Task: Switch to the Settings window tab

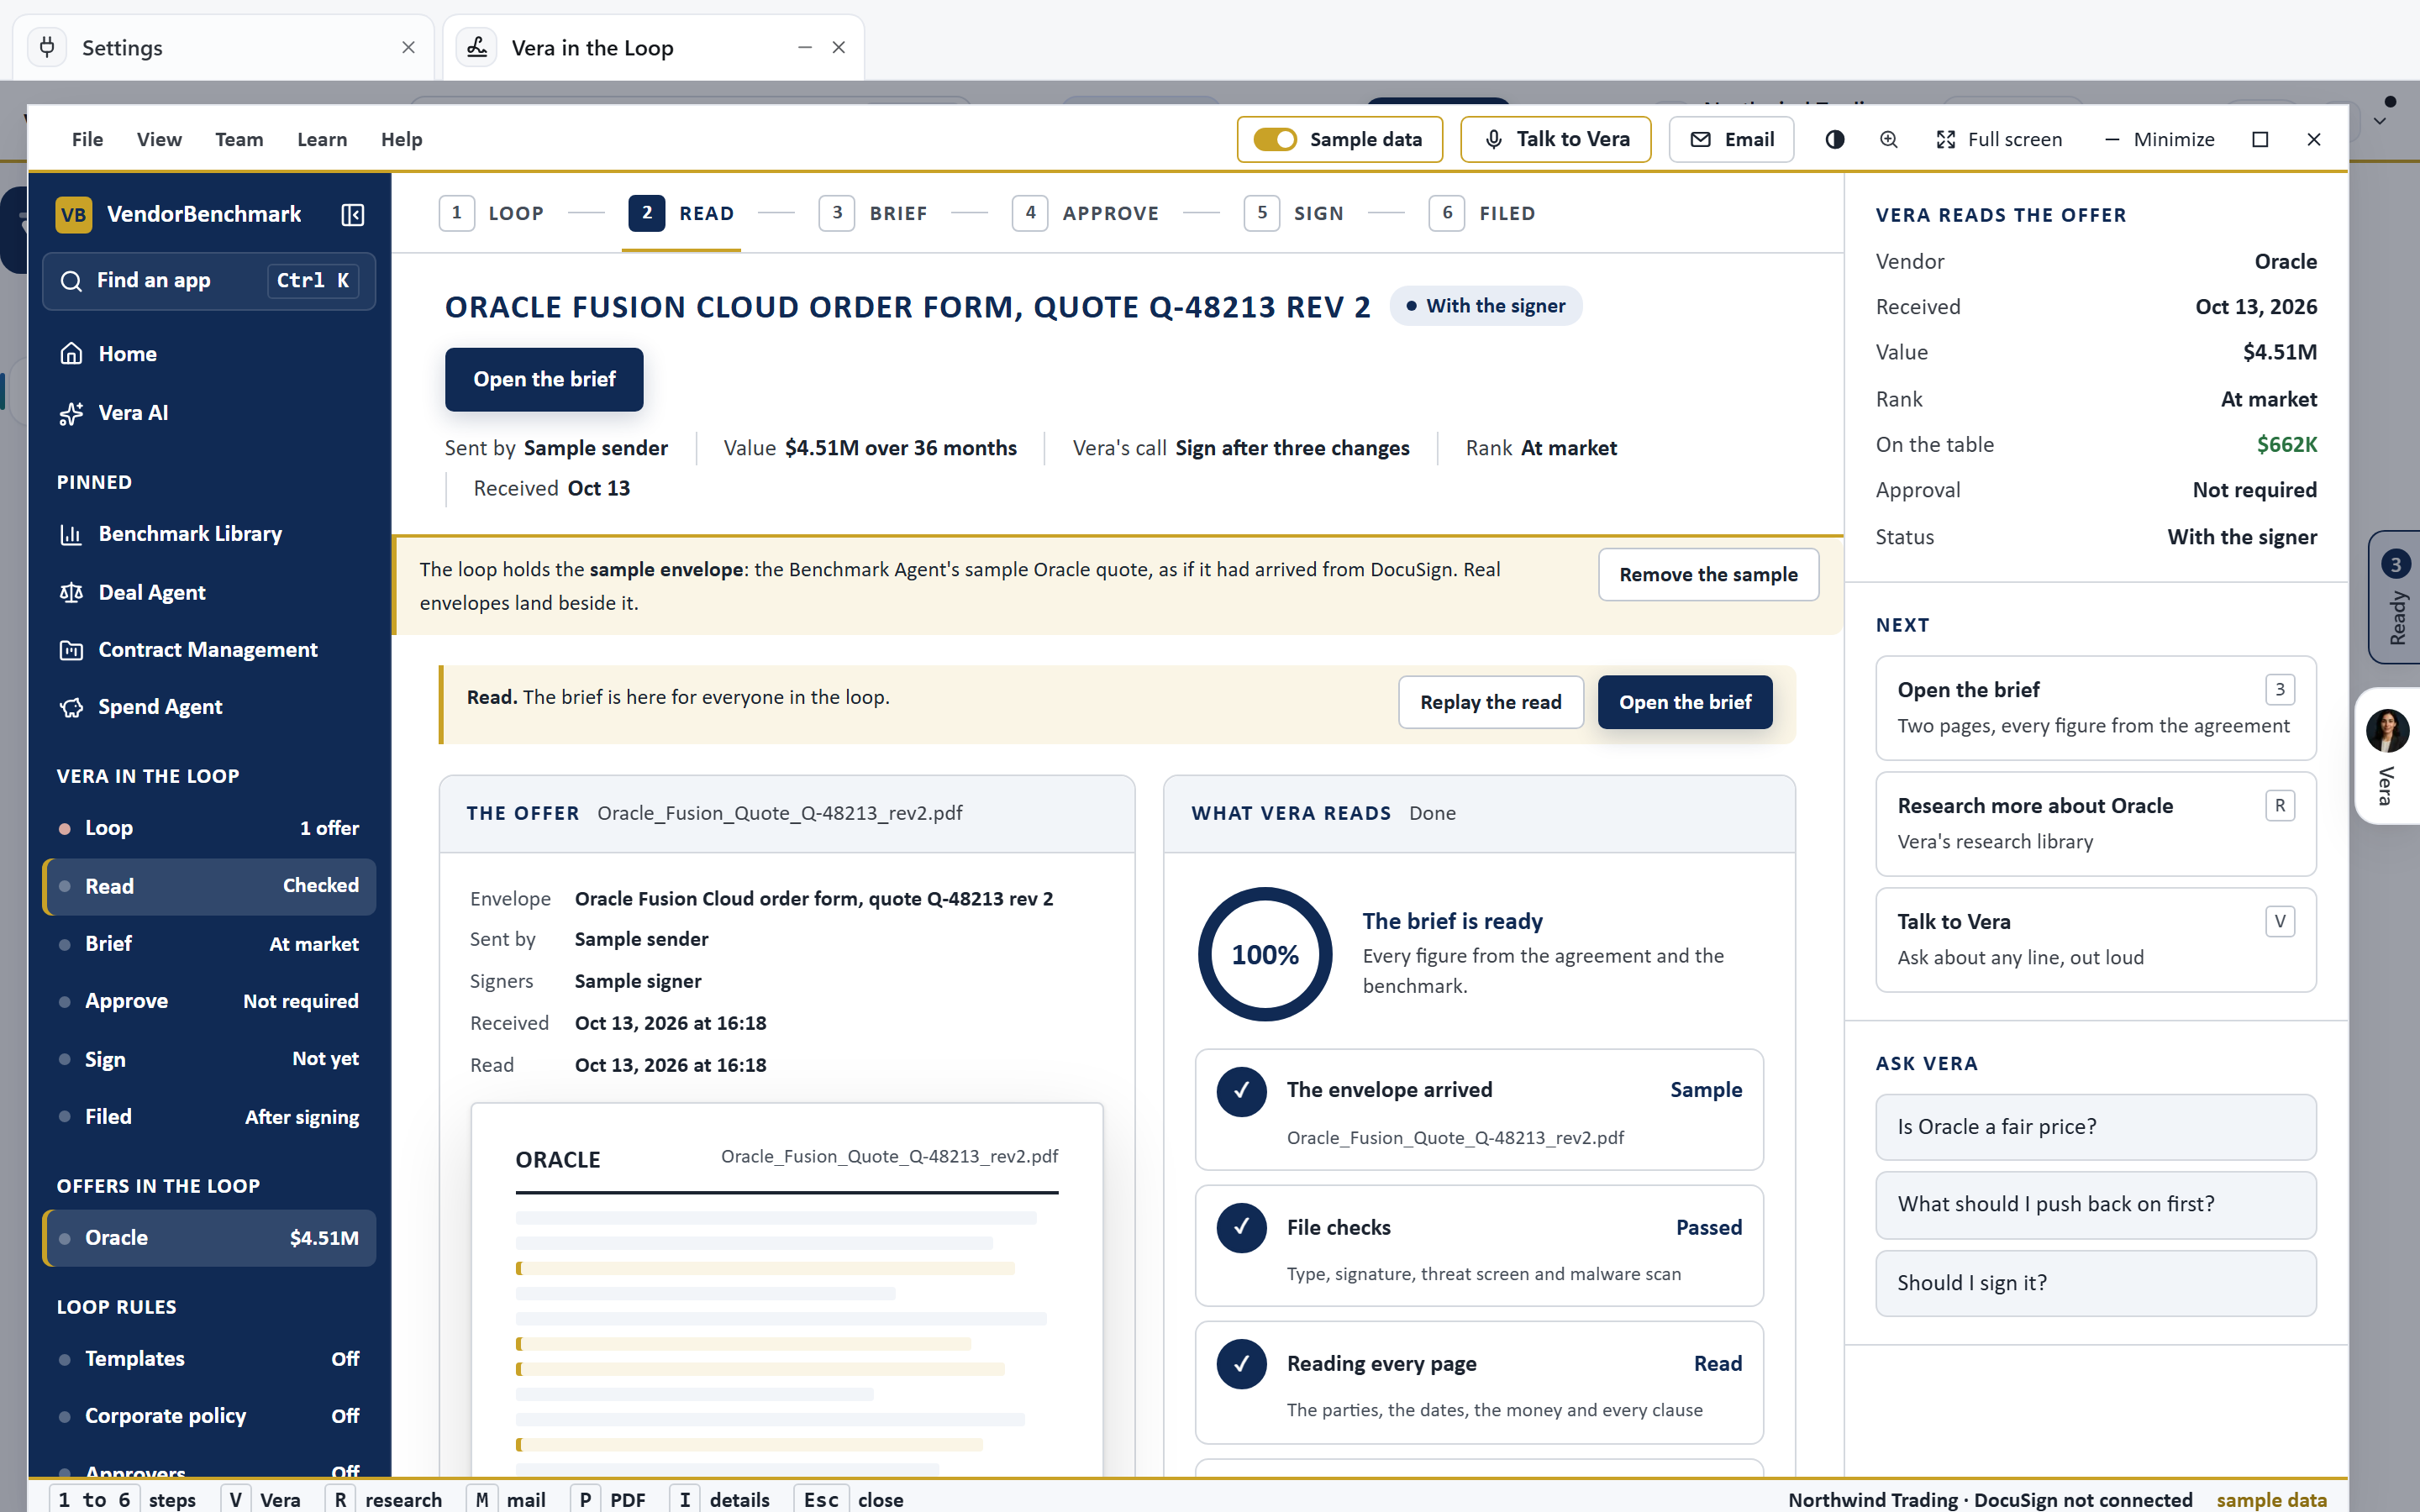Action: [223, 47]
